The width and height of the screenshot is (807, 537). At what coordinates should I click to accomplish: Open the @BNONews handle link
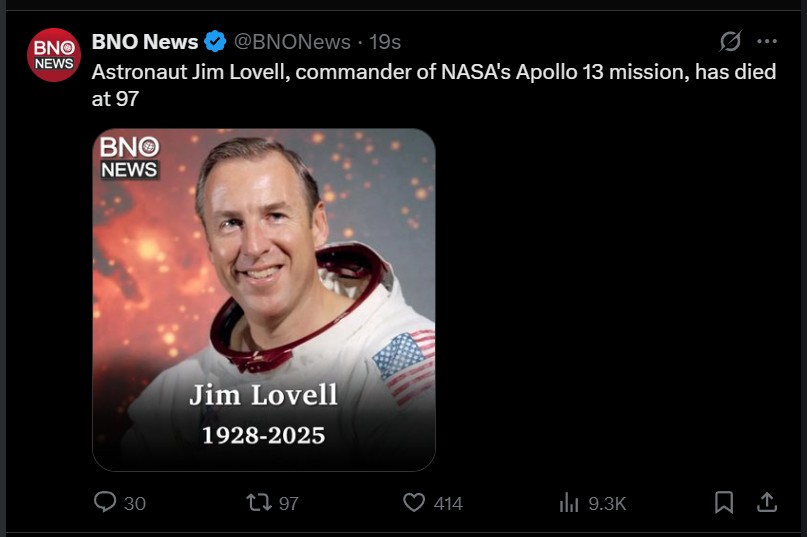[292, 42]
